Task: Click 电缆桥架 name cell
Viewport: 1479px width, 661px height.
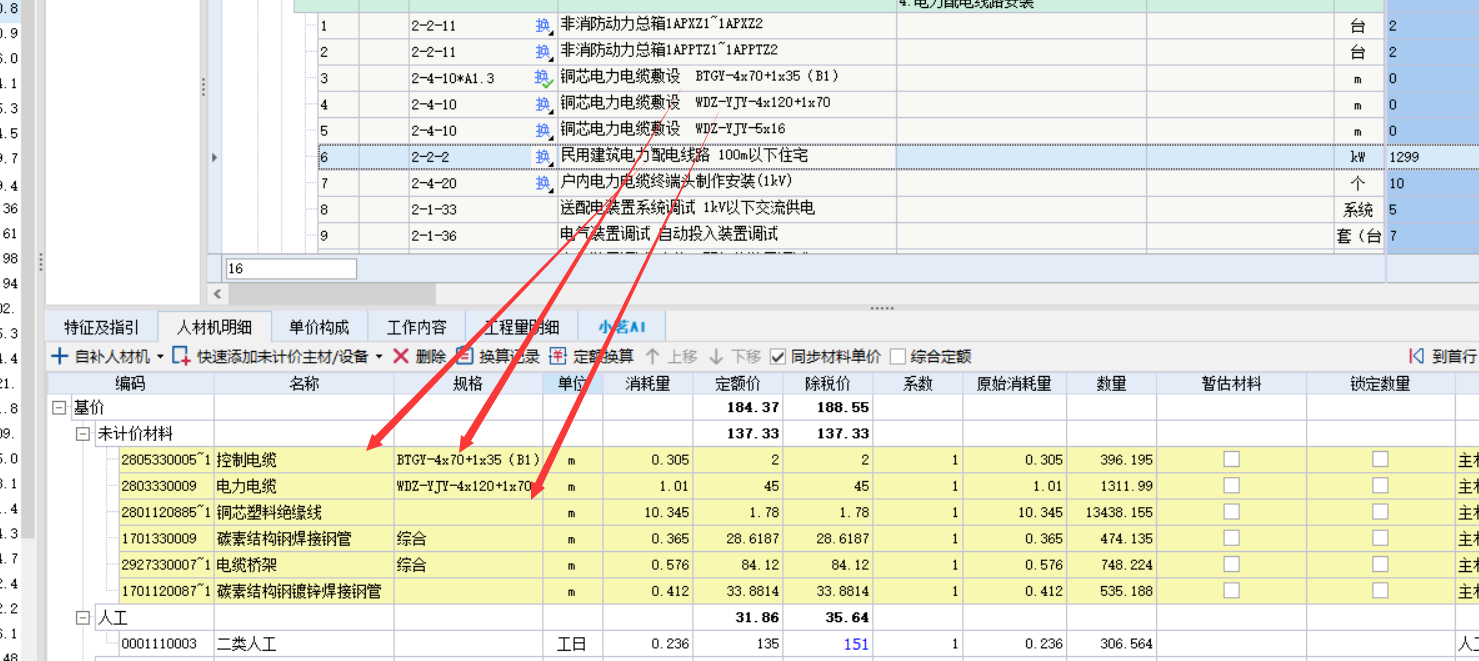Action: (304, 564)
